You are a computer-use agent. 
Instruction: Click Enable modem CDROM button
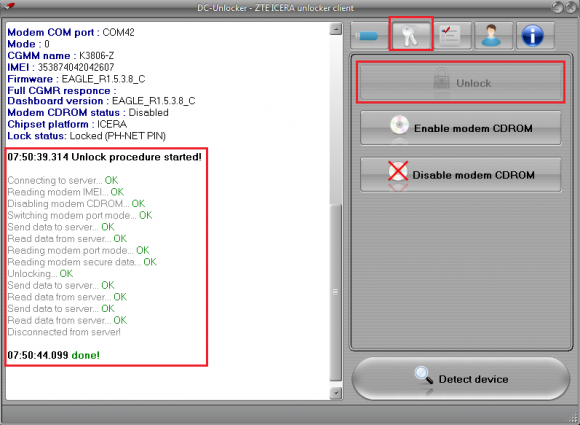(x=461, y=128)
